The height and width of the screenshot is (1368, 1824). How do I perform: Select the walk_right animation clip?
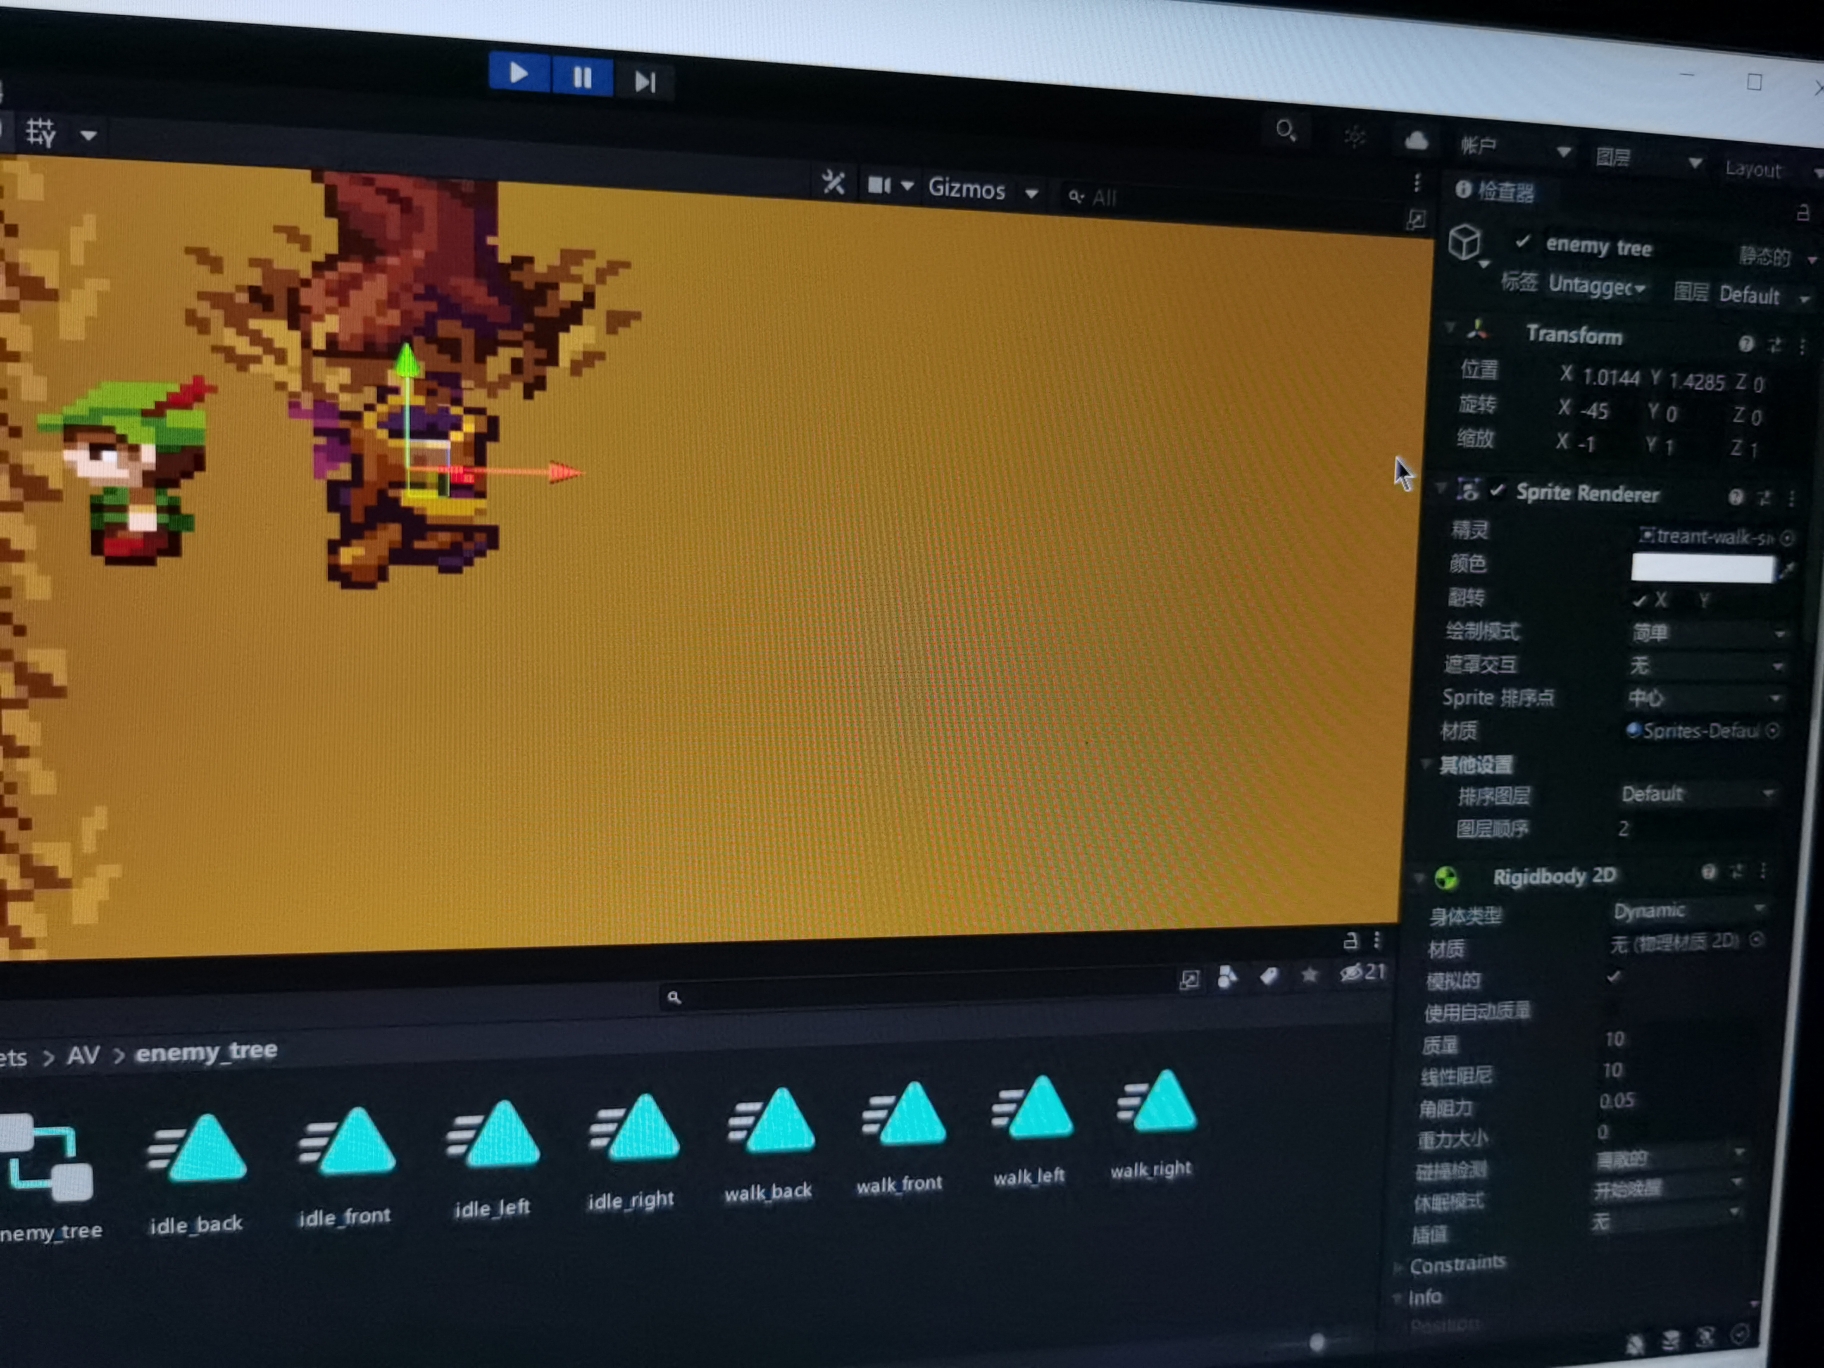(x=1153, y=1125)
